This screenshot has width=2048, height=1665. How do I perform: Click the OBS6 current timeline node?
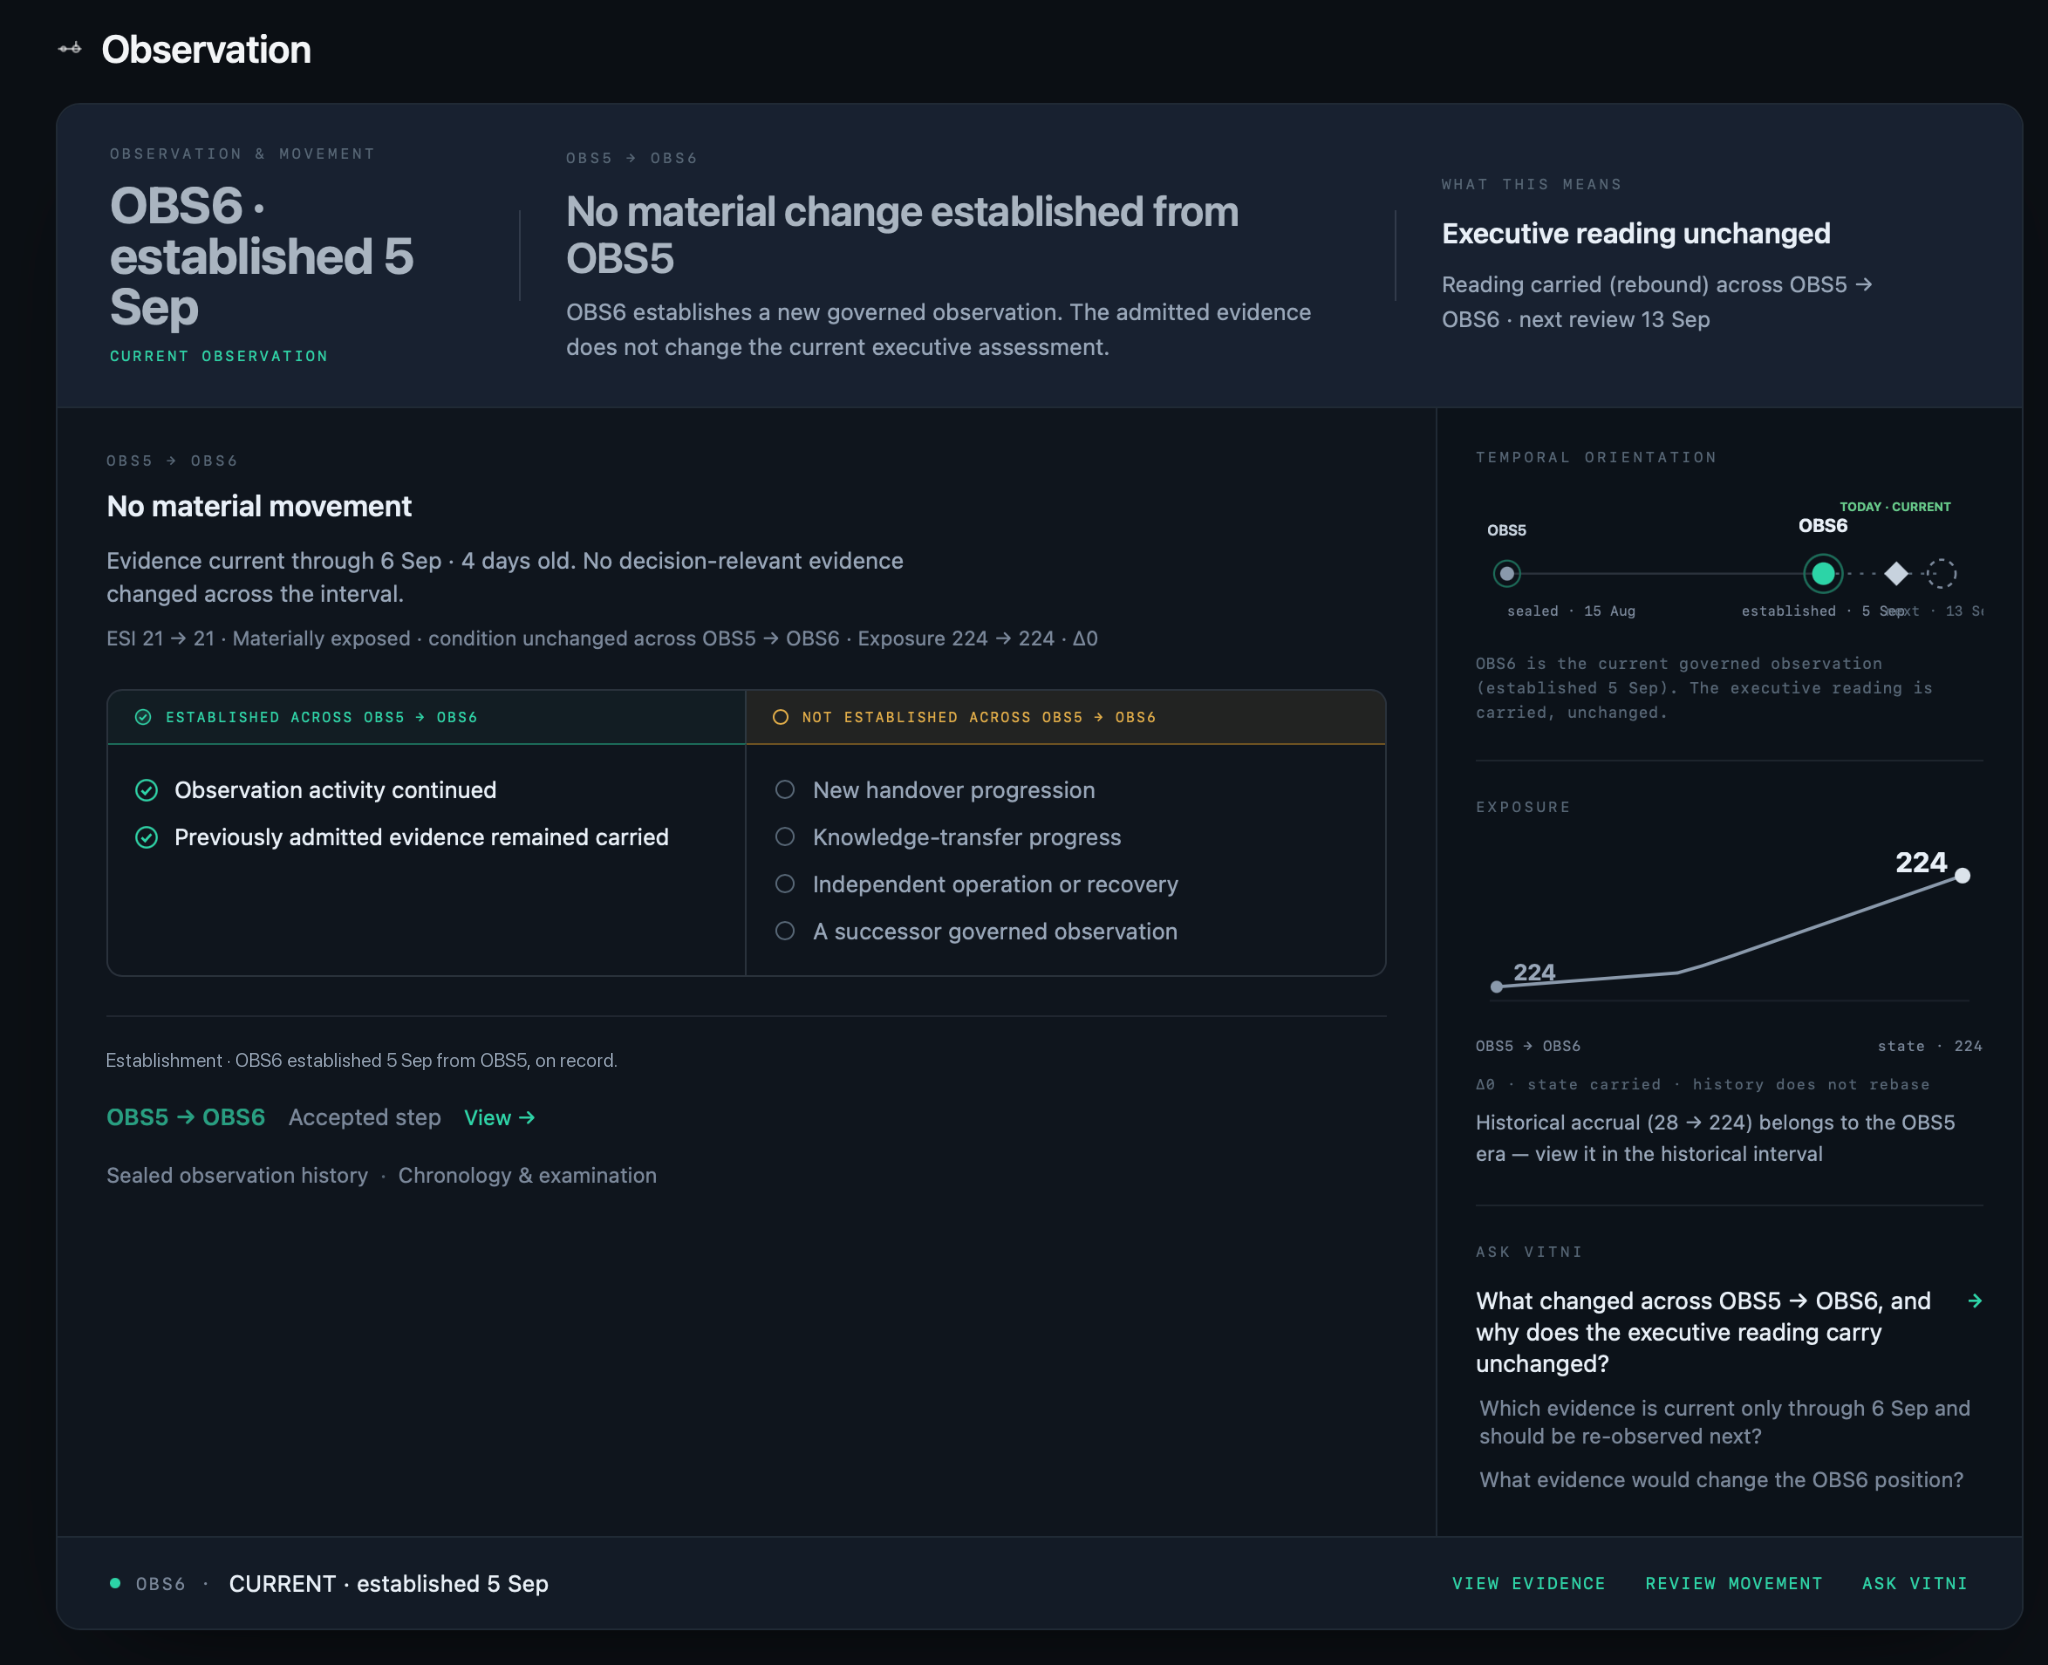pyautogui.click(x=1823, y=574)
